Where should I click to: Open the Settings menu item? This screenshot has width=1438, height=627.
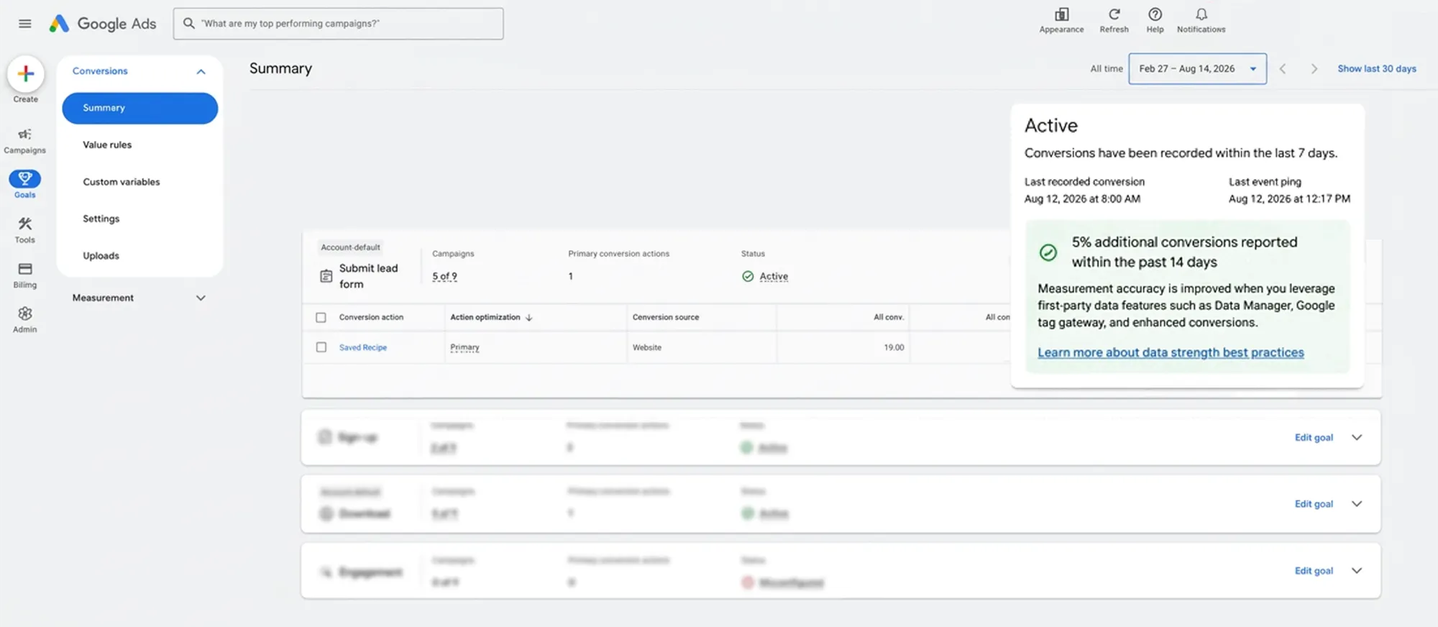pyautogui.click(x=101, y=219)
